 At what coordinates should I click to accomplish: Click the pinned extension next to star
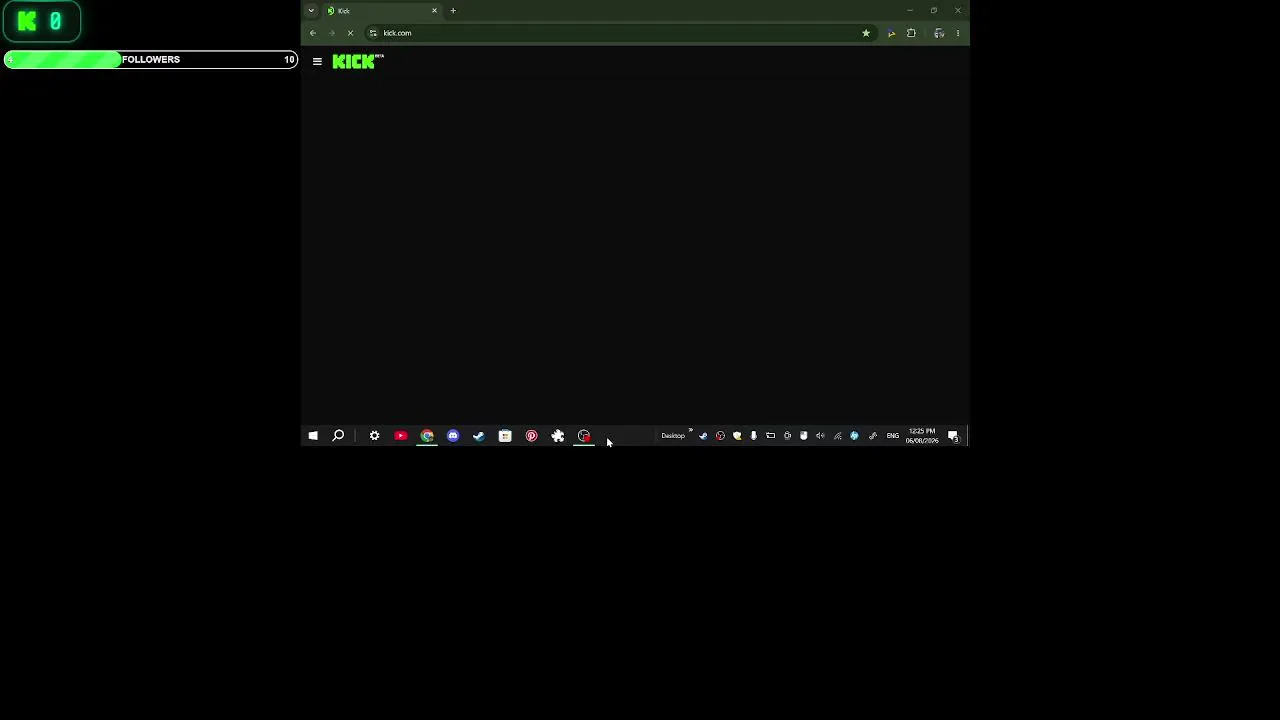pyautogui.click(x=891, y=33)
